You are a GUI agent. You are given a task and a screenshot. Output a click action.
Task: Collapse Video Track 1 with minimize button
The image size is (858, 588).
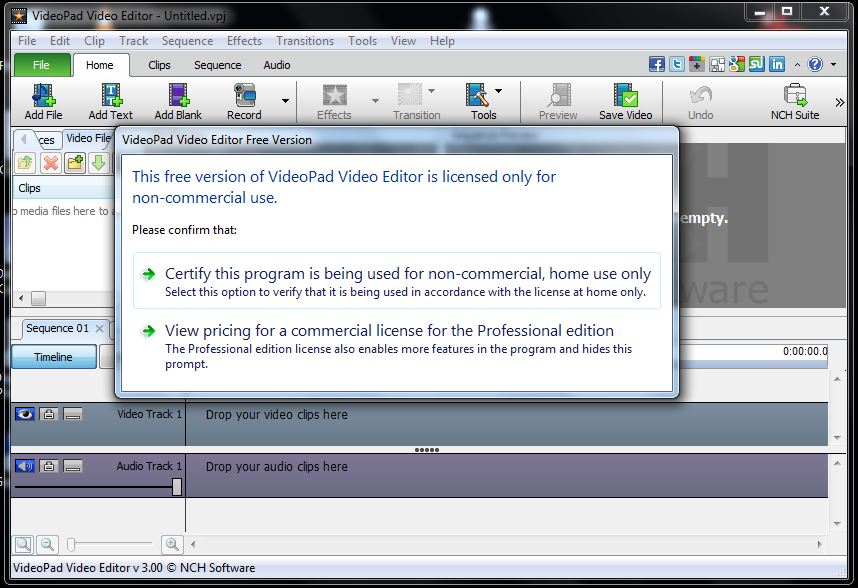[x=72, y=414]
